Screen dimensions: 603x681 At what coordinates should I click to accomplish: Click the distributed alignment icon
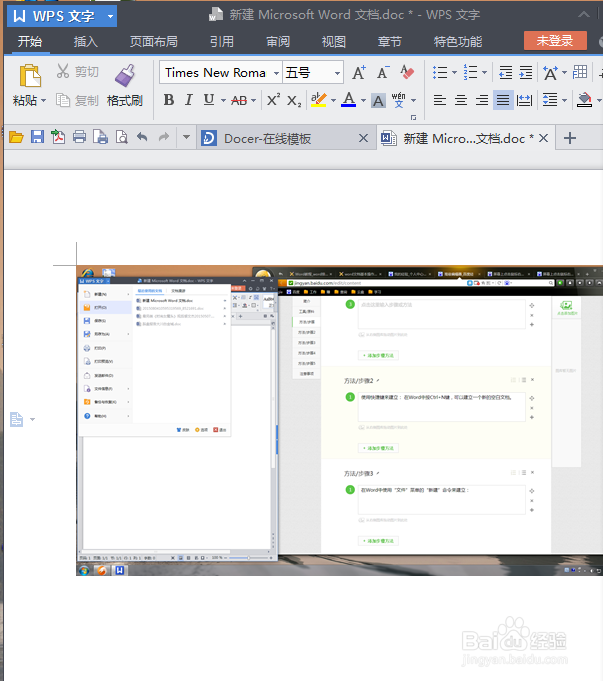(524, 101)
